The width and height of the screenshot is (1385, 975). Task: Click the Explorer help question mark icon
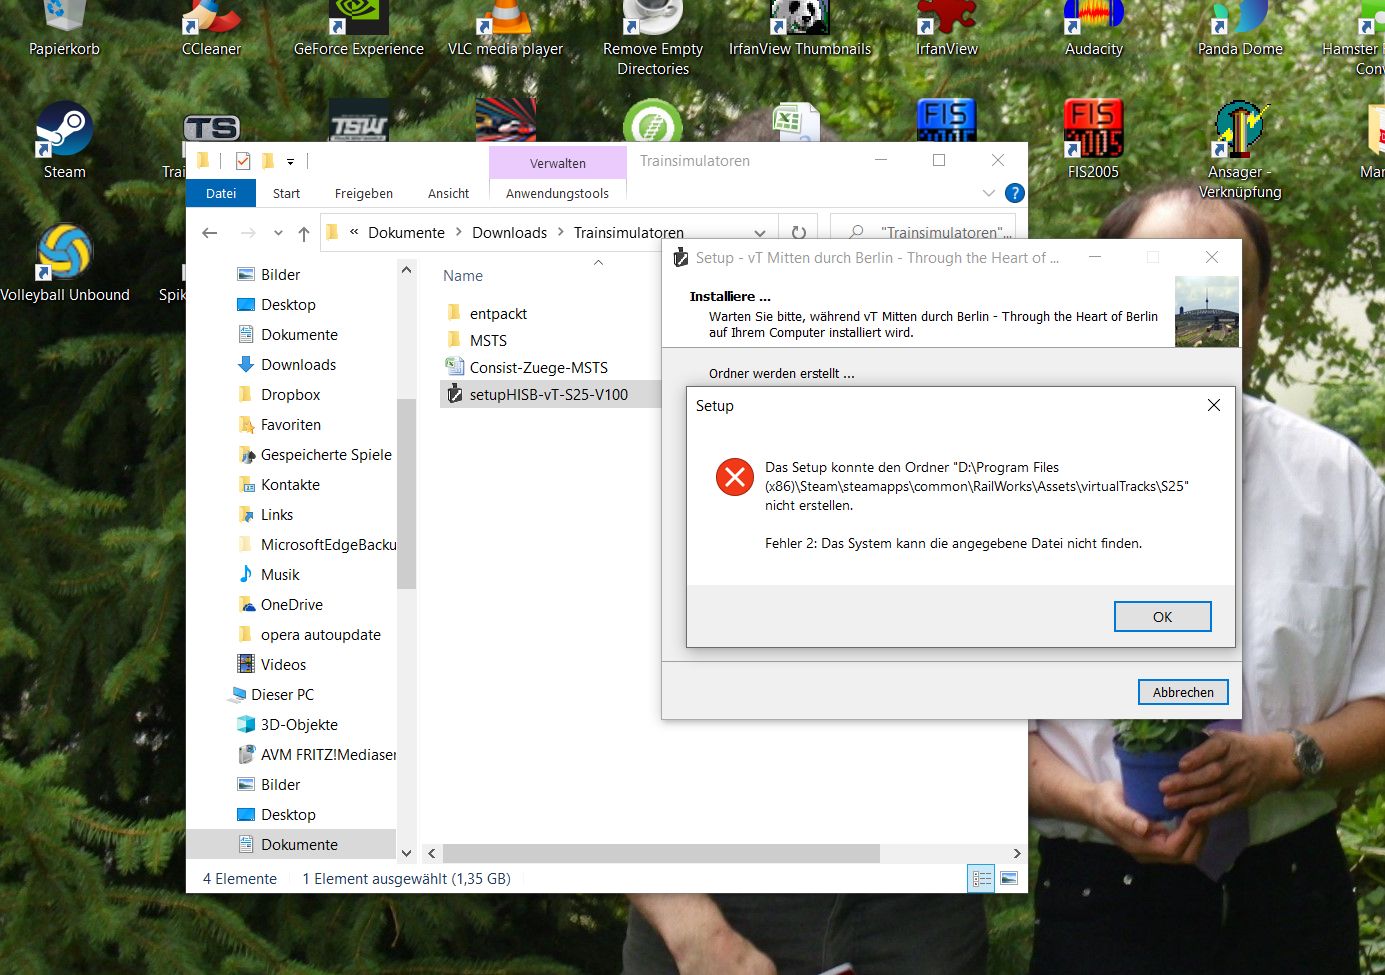(1014, 193)
